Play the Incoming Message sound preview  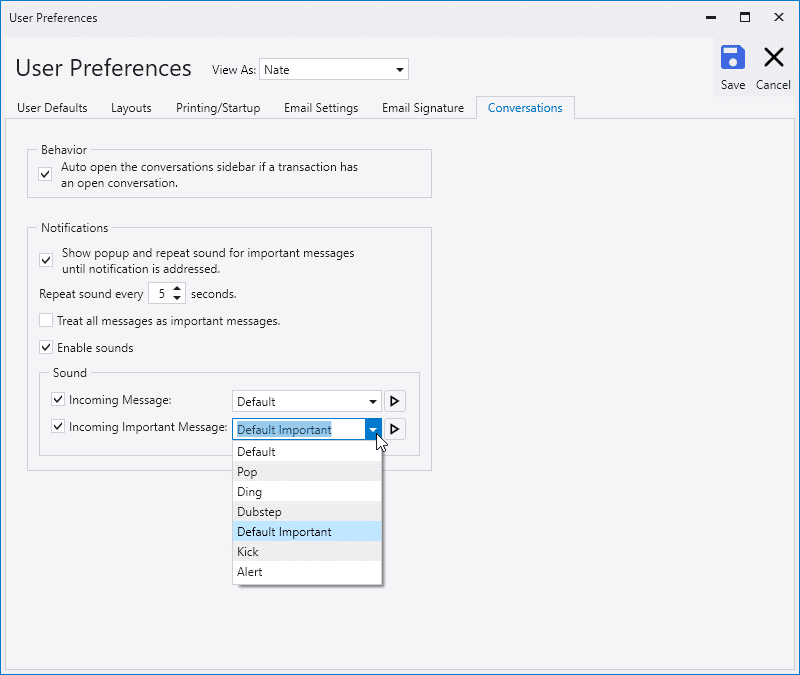[395, 401]
